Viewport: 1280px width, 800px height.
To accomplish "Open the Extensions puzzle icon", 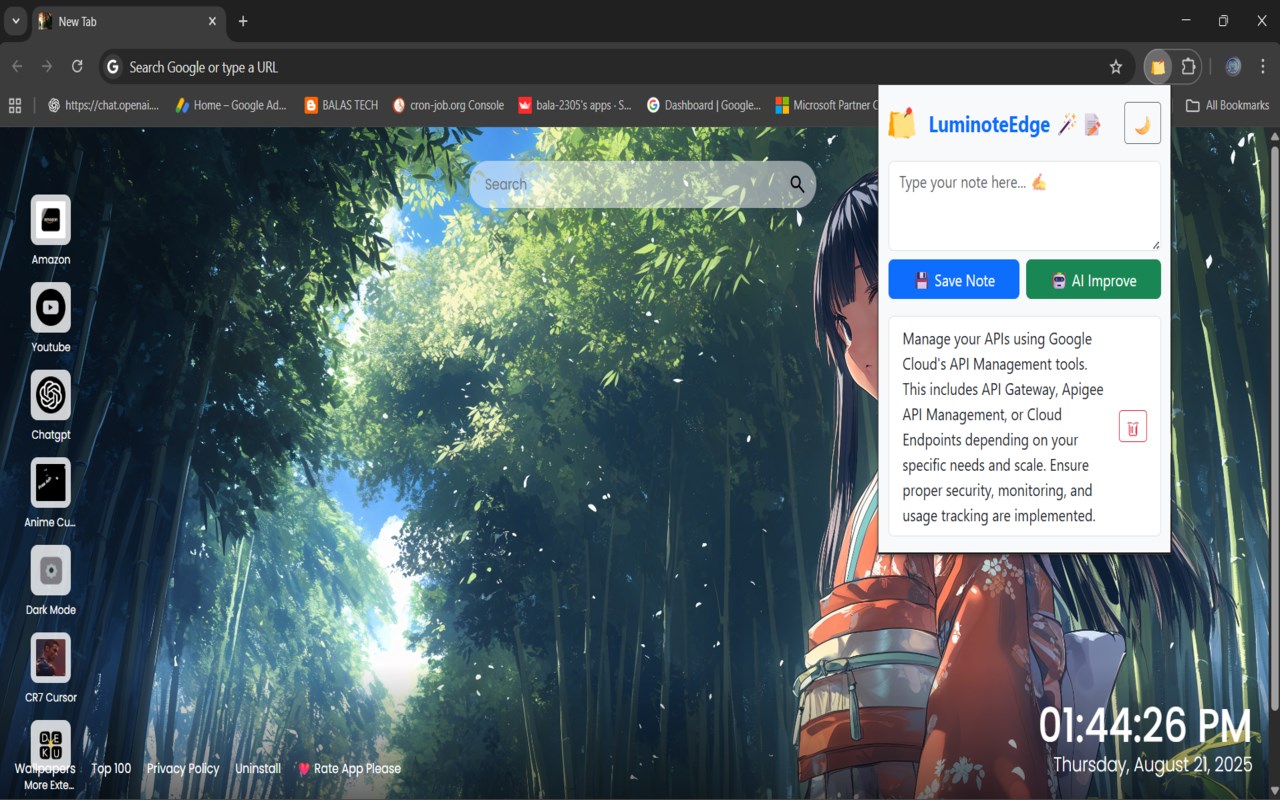I will coord(1188,67).
